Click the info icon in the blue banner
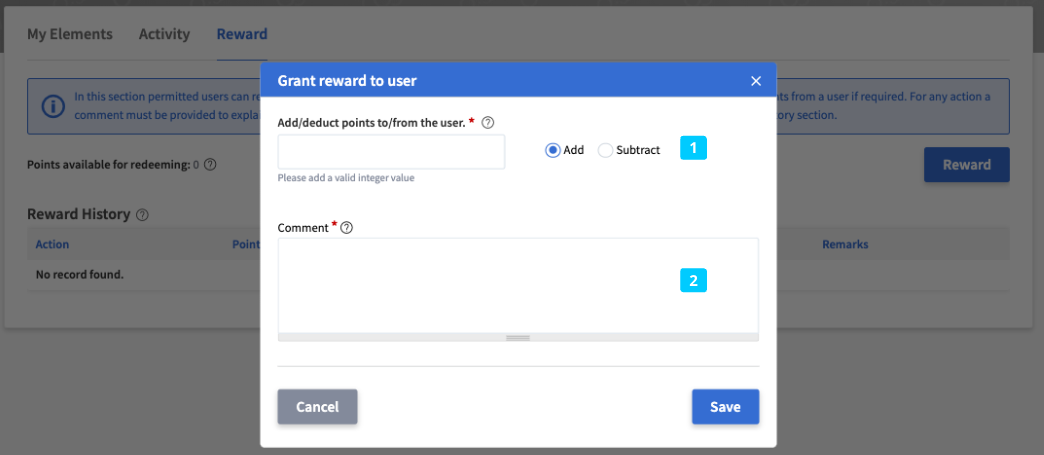Image resolution: width=1044 pixels, height=455 pixels. click(x=51, y=106)
